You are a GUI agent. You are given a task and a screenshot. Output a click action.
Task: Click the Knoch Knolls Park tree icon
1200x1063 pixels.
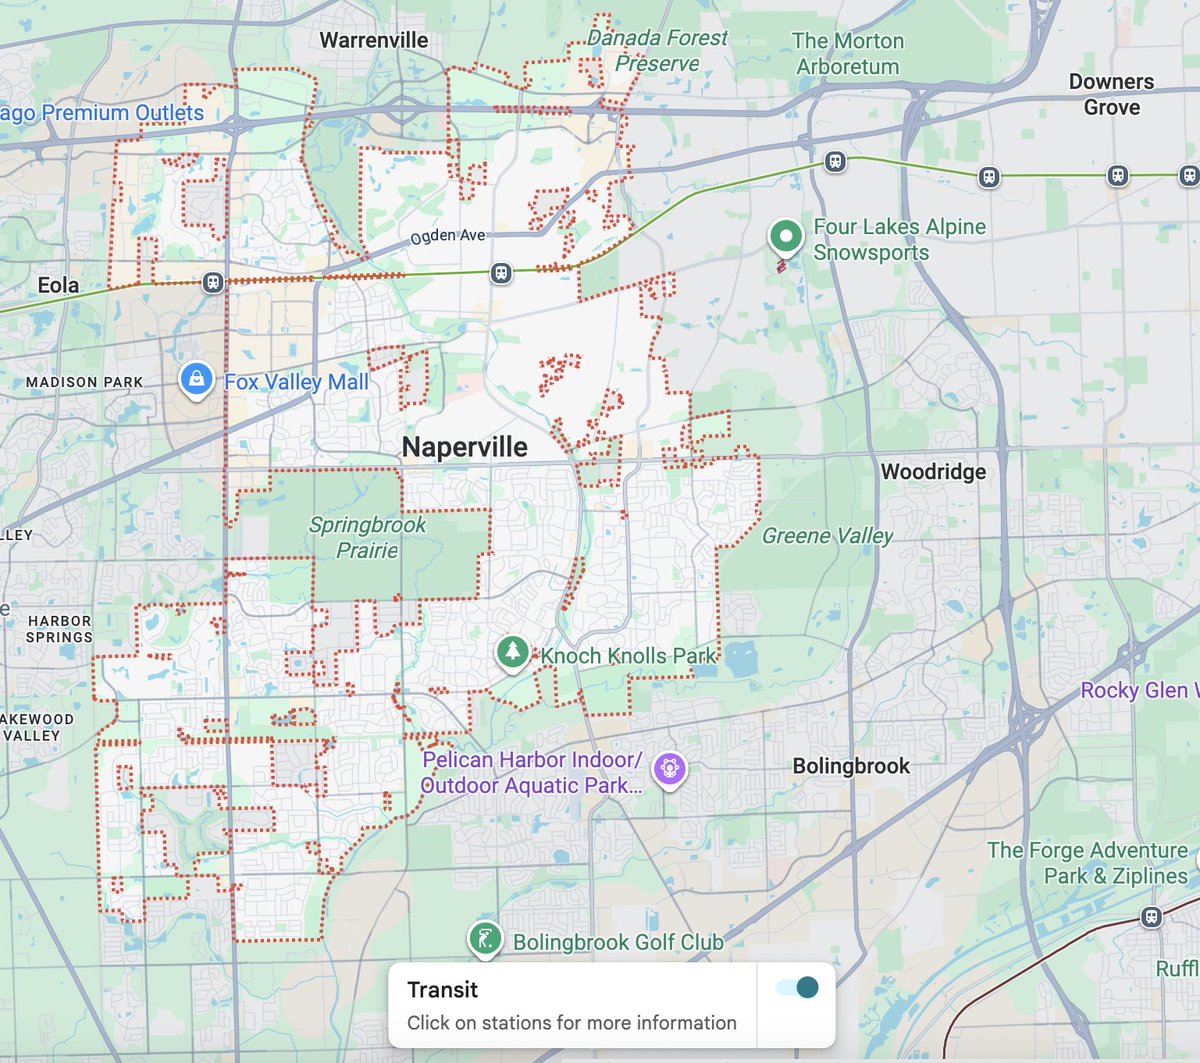pos(512,654)
